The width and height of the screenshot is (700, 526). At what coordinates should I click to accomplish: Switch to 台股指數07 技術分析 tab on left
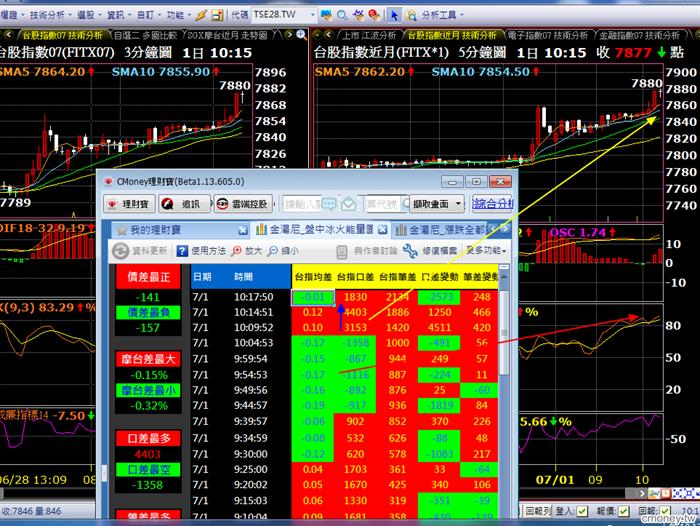(62, 35)
